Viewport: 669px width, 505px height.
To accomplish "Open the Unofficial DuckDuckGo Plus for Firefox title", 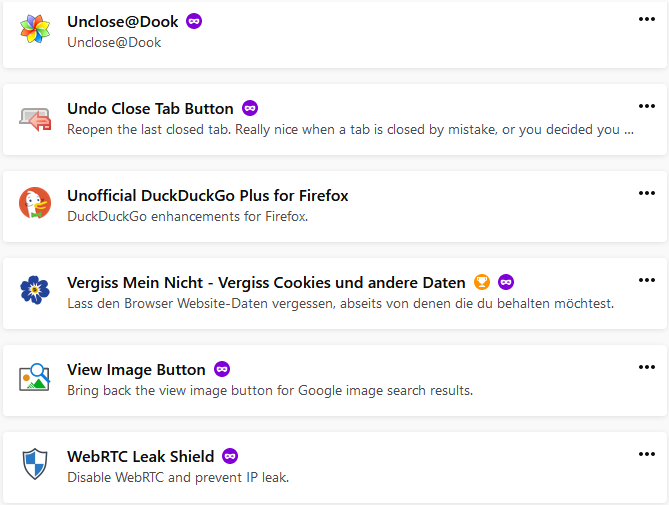I will 207,195.
